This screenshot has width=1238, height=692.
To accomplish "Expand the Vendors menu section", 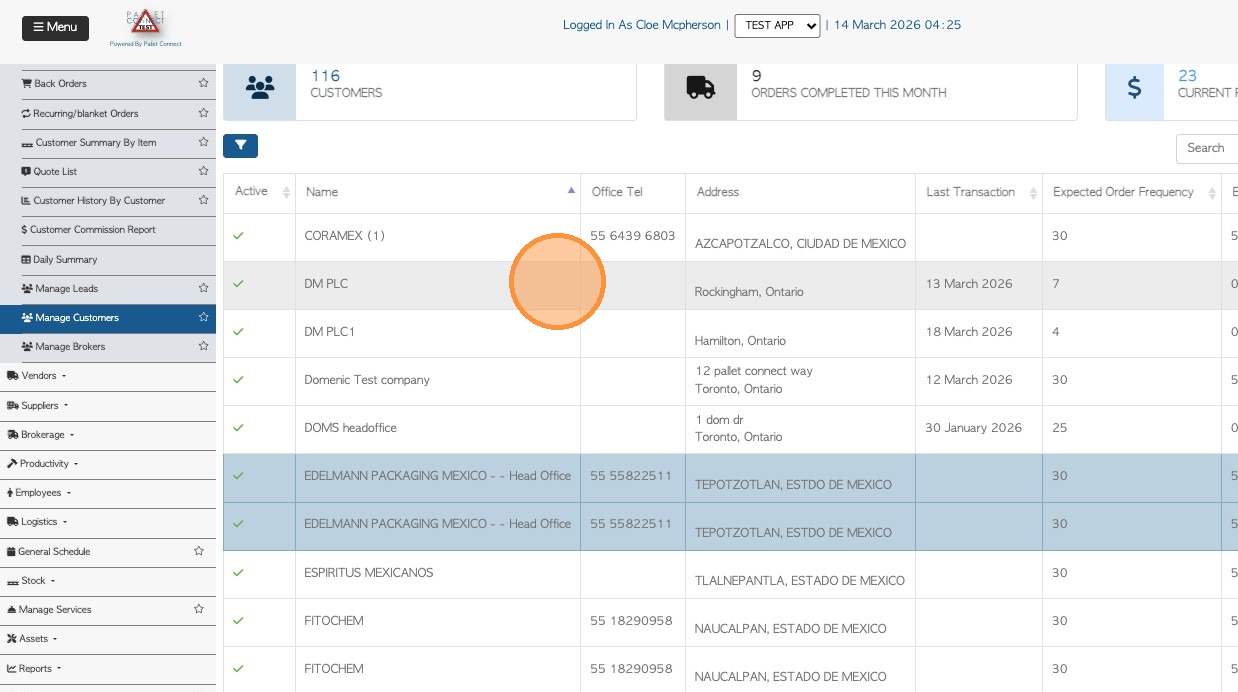I will click(x=37, y=376).
